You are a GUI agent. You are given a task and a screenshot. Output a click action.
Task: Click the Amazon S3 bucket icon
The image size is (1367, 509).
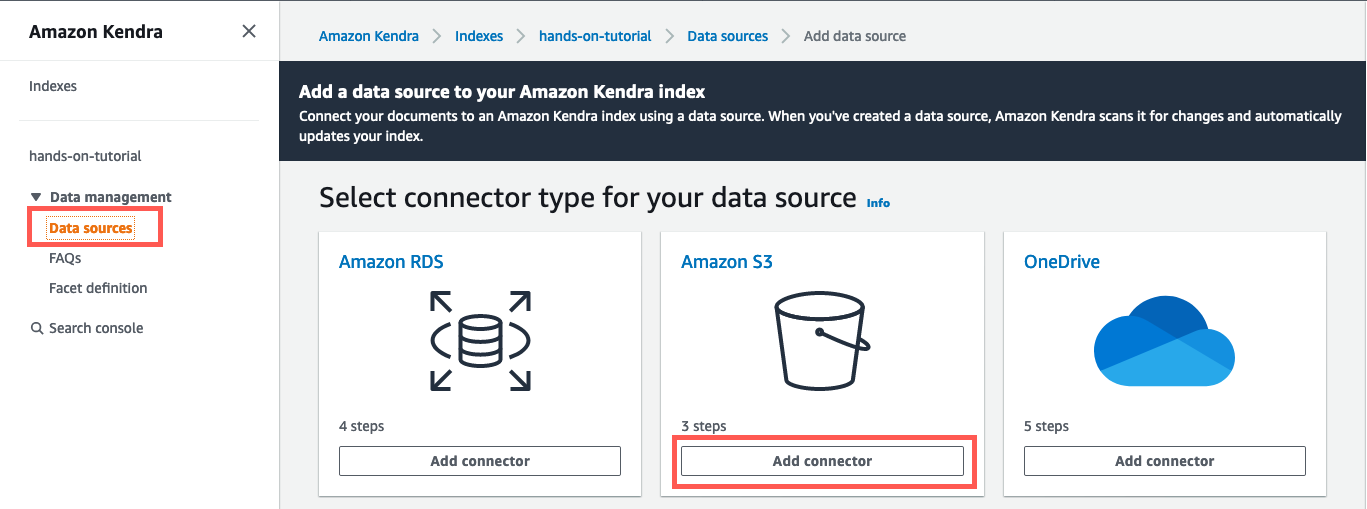822,342
